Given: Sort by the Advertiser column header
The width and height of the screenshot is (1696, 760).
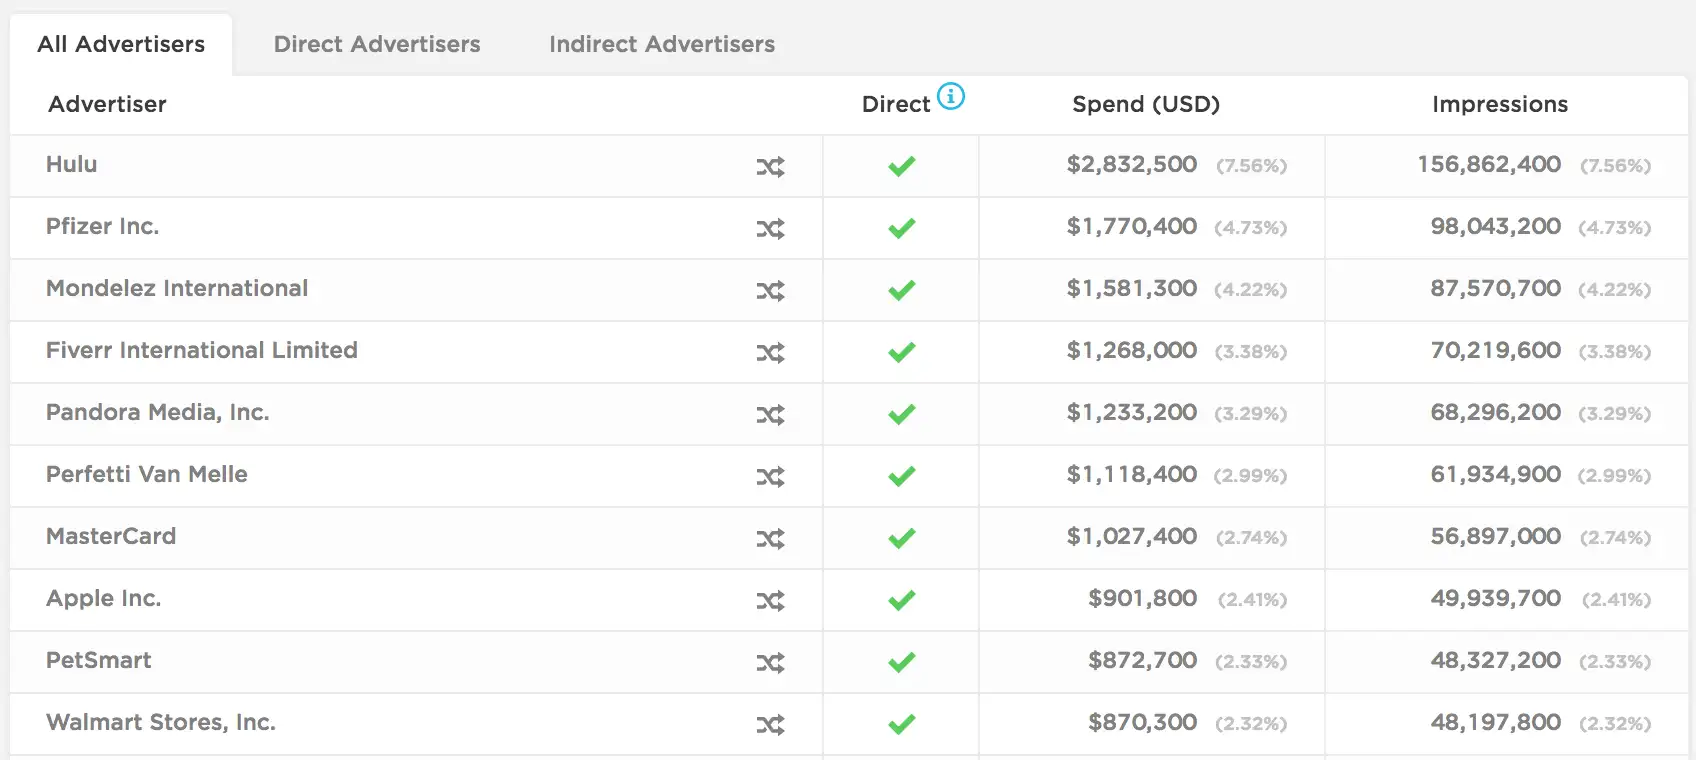Looking at the screenshot, I should click(x=107, y=104).
